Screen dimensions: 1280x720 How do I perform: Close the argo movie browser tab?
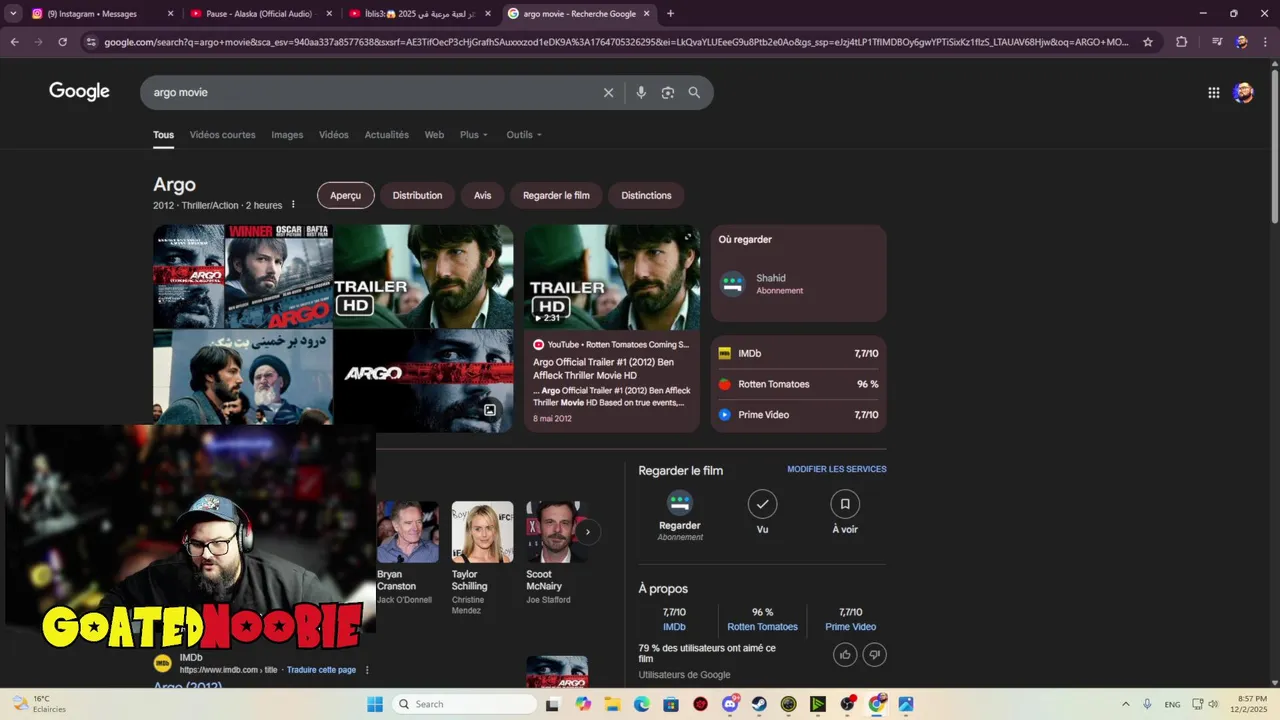[x=647, y=14]
